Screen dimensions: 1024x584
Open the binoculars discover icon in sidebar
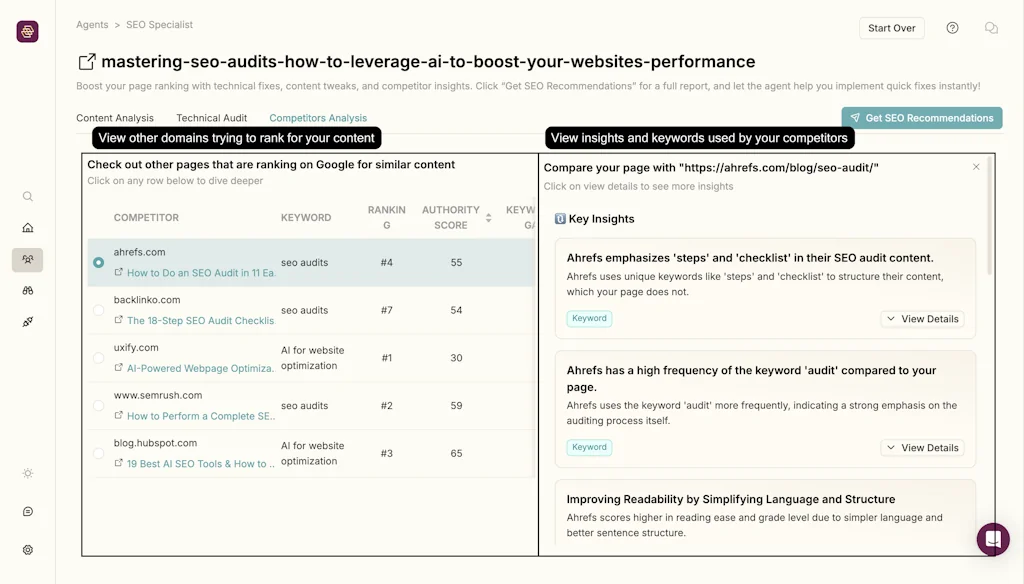pos(28,290)
